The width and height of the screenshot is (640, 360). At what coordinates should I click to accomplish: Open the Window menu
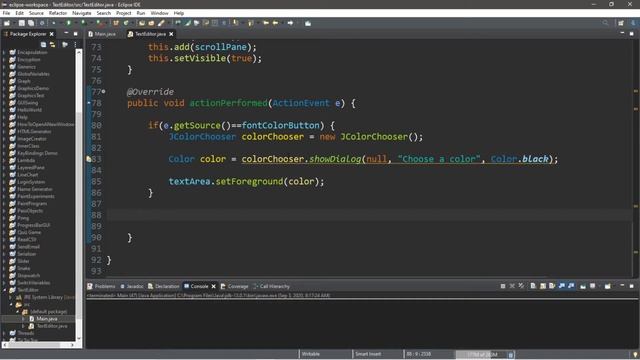point(159,13)
